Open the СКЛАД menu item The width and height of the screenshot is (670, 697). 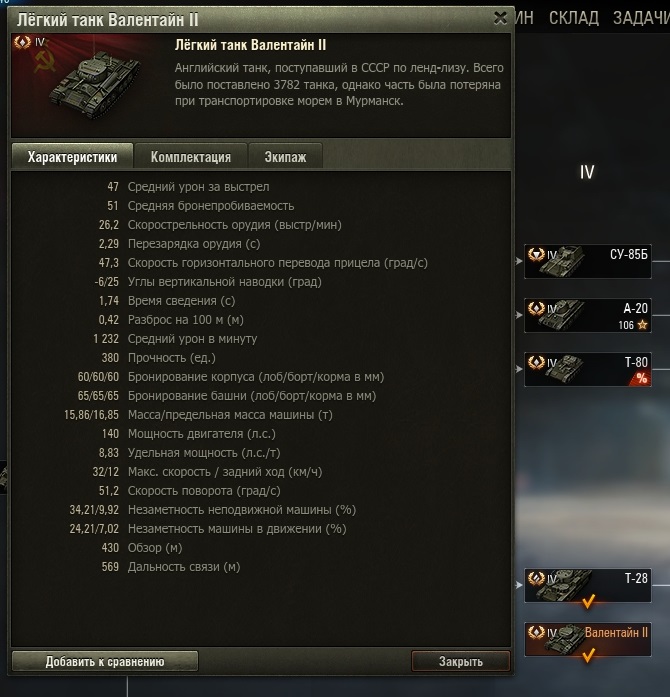(x=574, y=18)
